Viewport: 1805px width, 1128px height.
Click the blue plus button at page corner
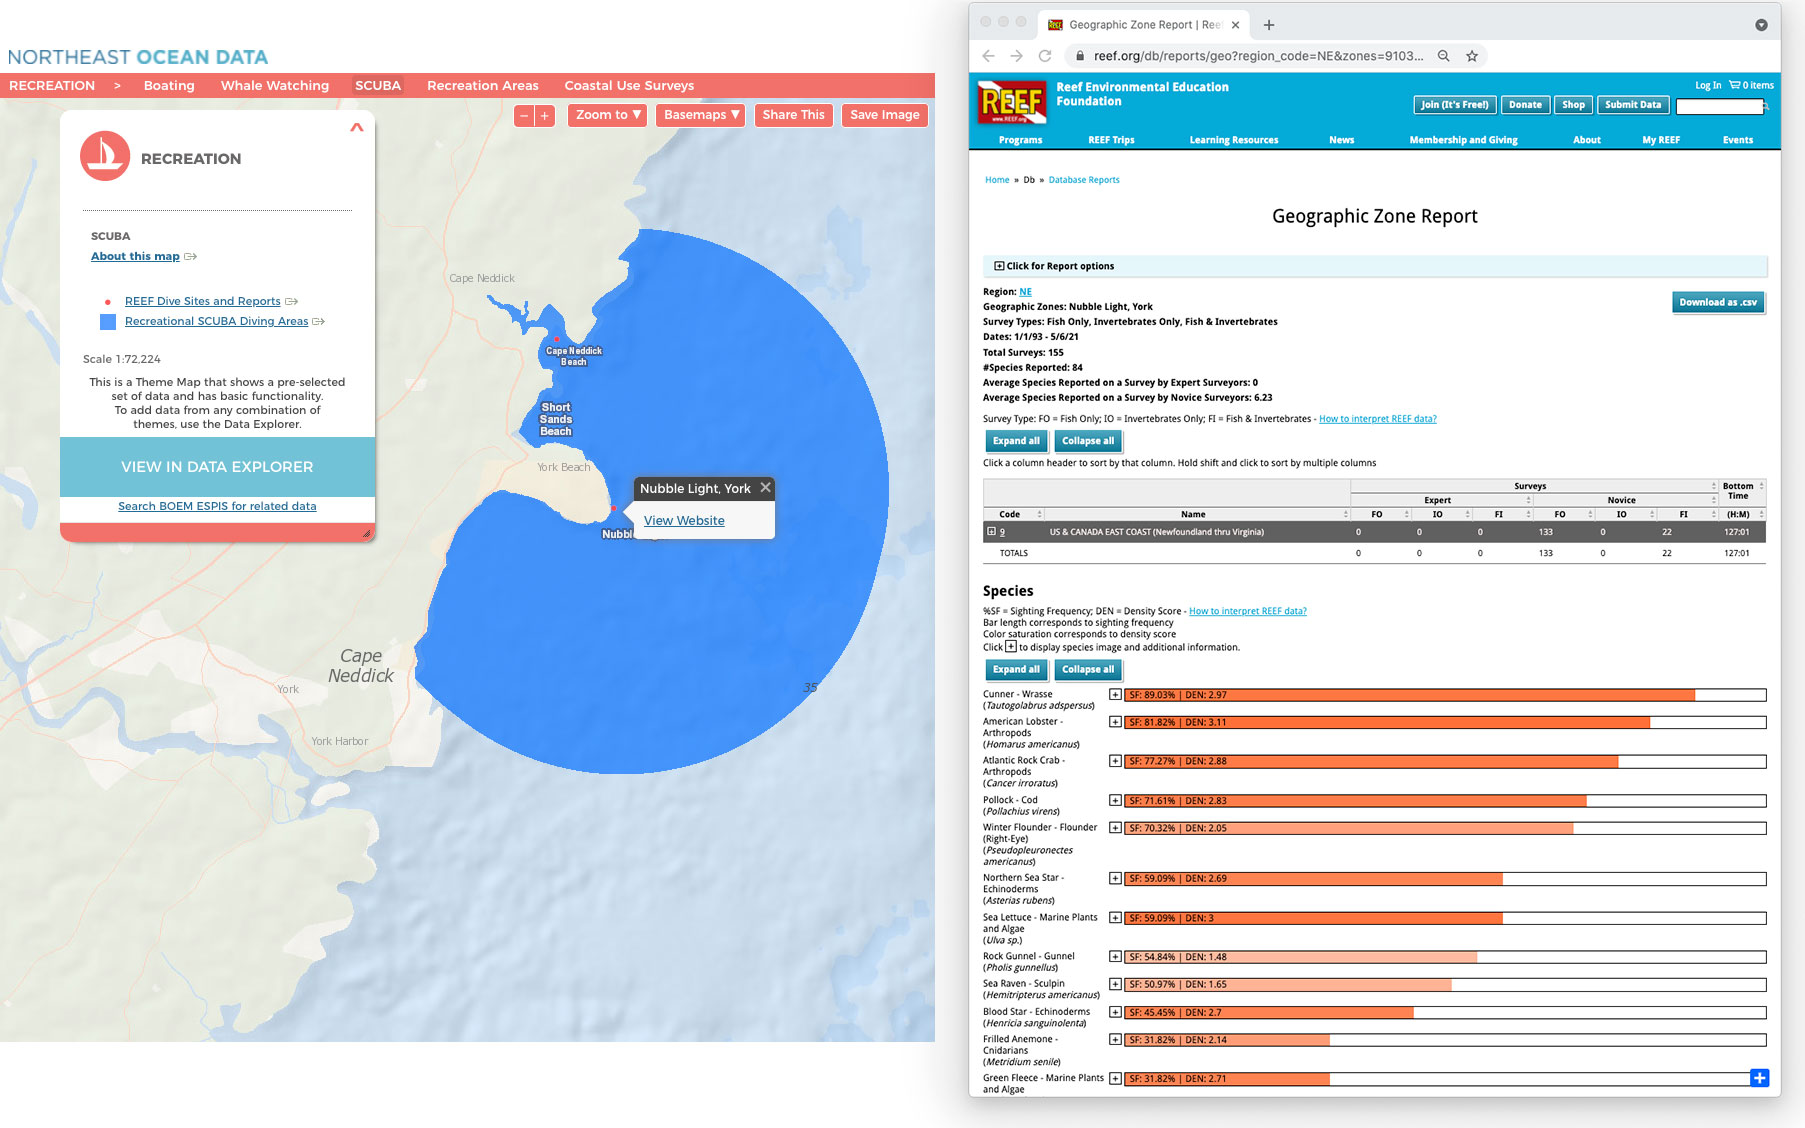point(1759,1077)
